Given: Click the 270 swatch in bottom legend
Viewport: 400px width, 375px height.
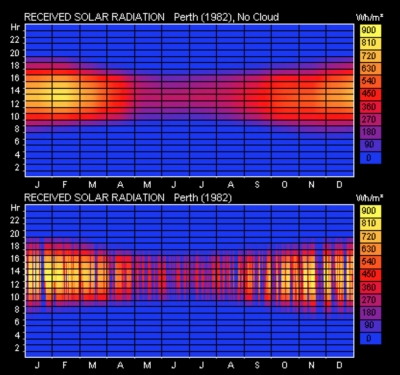Looking at the screenshot, I should click(x=370, y=300).
